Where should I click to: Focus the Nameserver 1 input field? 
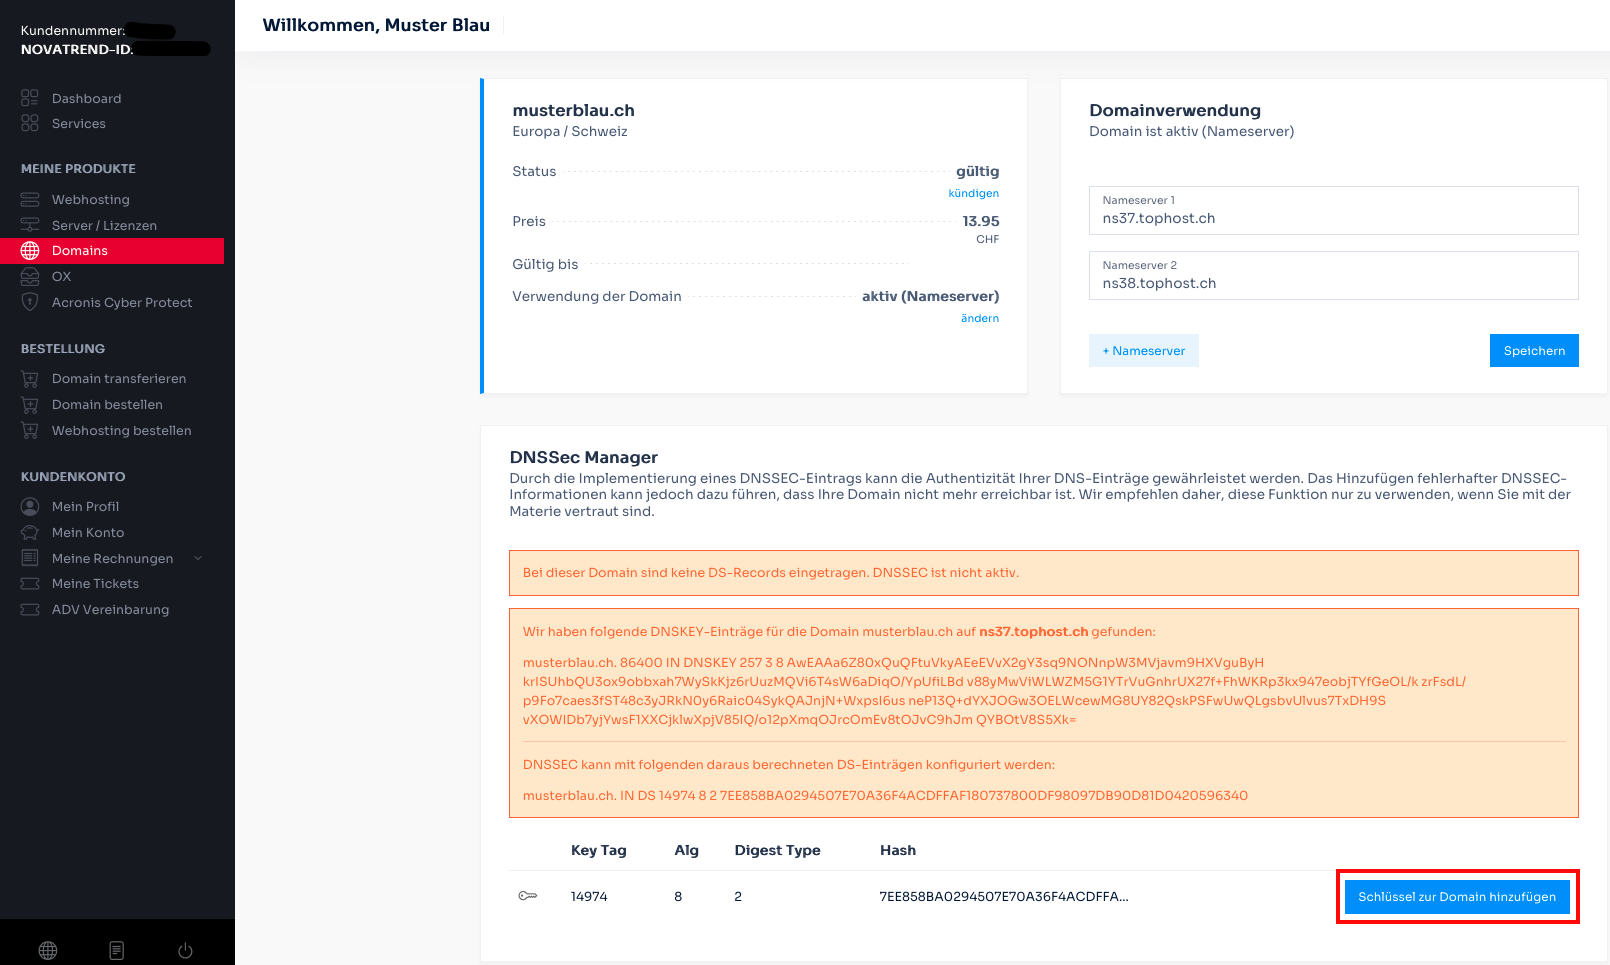tap(1333, 218)
